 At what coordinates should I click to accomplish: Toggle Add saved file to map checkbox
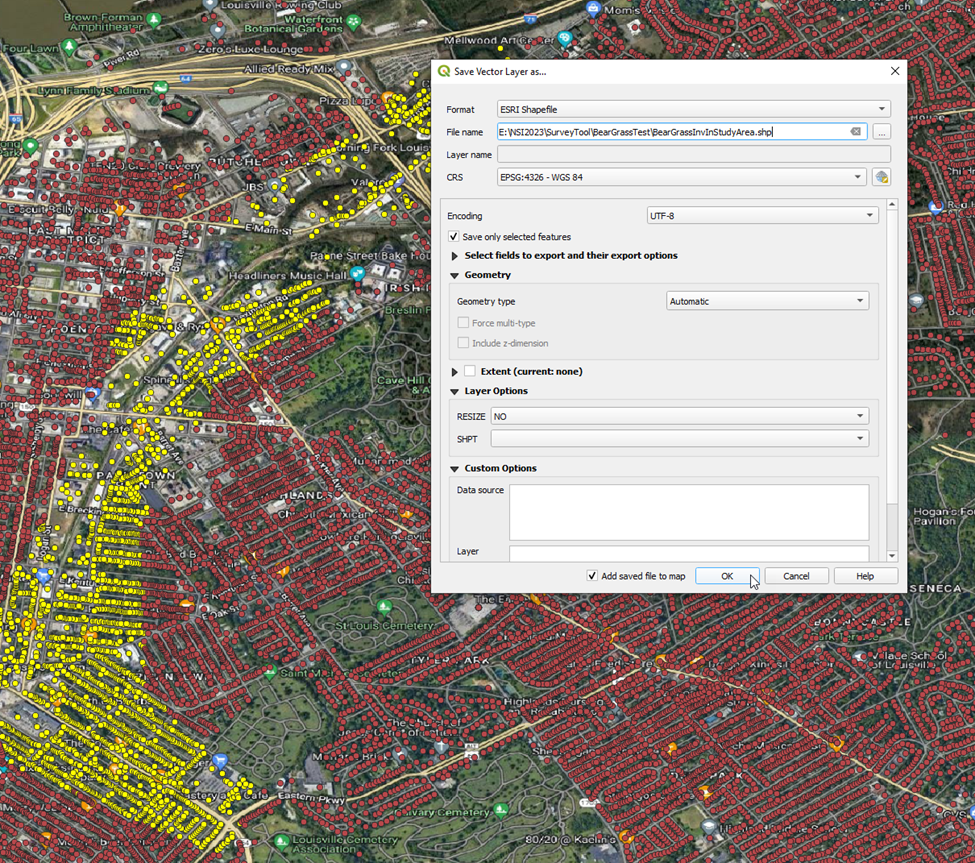(x=593, y=576)
